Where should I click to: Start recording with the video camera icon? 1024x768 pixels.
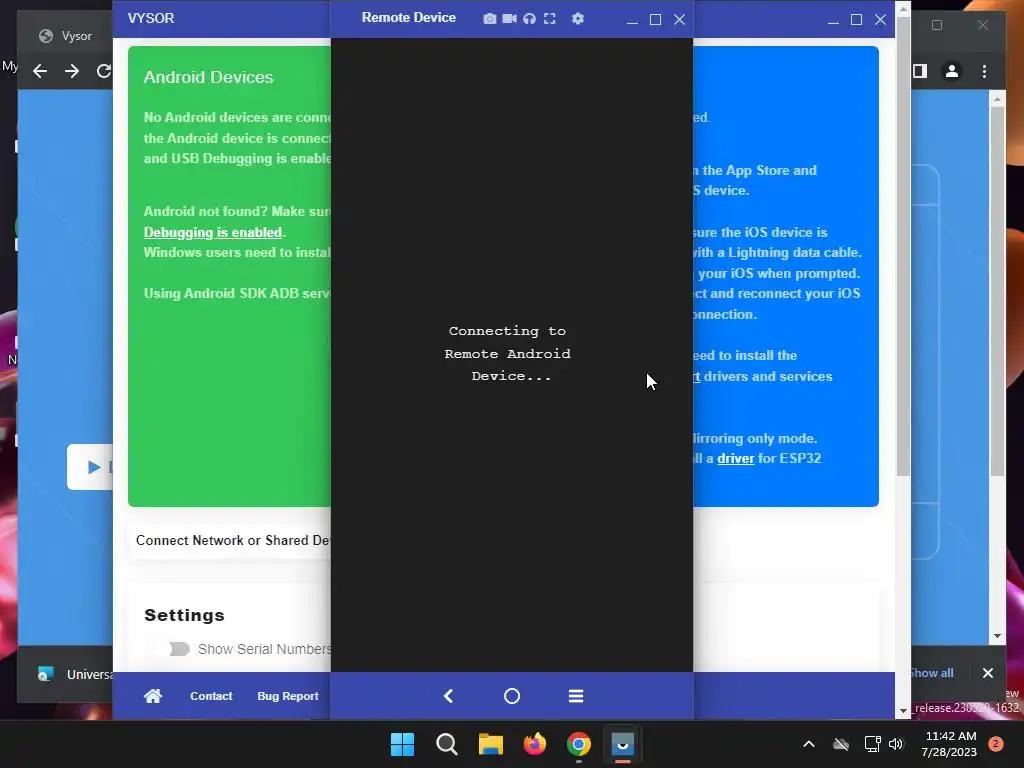click(509, 19)
